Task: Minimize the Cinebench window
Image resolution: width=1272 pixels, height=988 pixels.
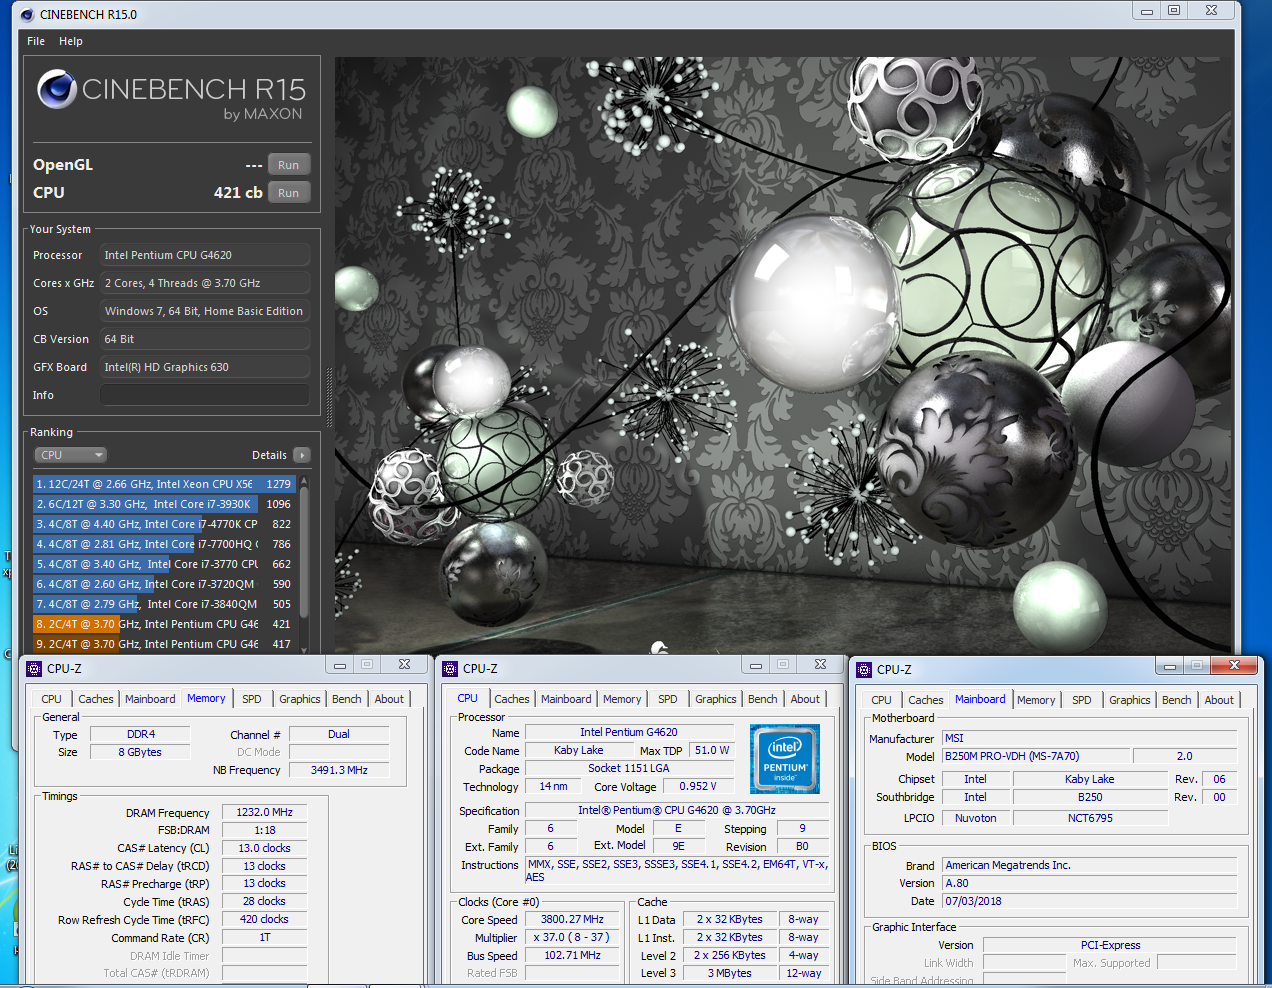Action: coord(1147,11)
